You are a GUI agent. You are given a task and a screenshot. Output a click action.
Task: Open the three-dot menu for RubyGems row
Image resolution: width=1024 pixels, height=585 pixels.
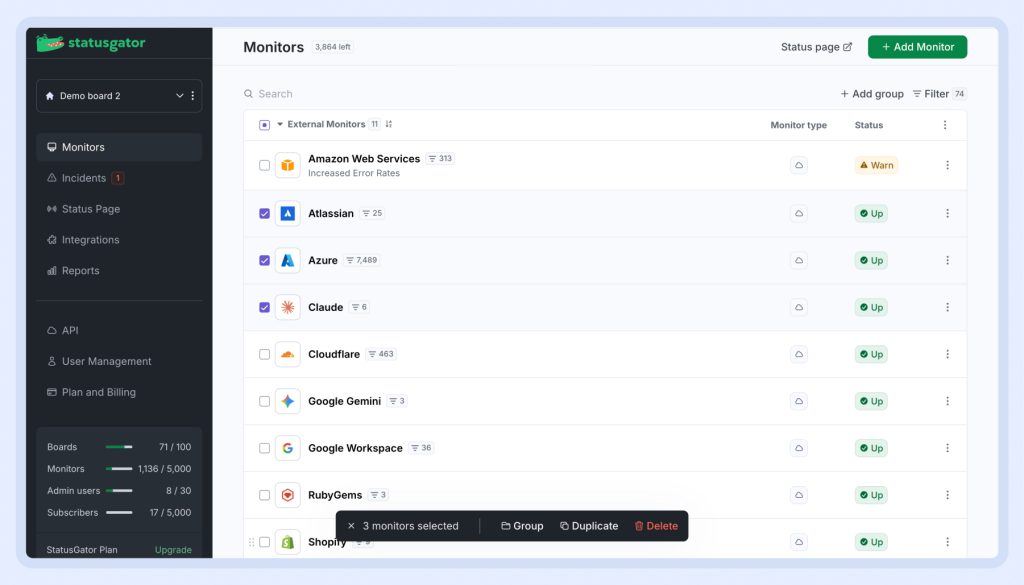[948, 496]
